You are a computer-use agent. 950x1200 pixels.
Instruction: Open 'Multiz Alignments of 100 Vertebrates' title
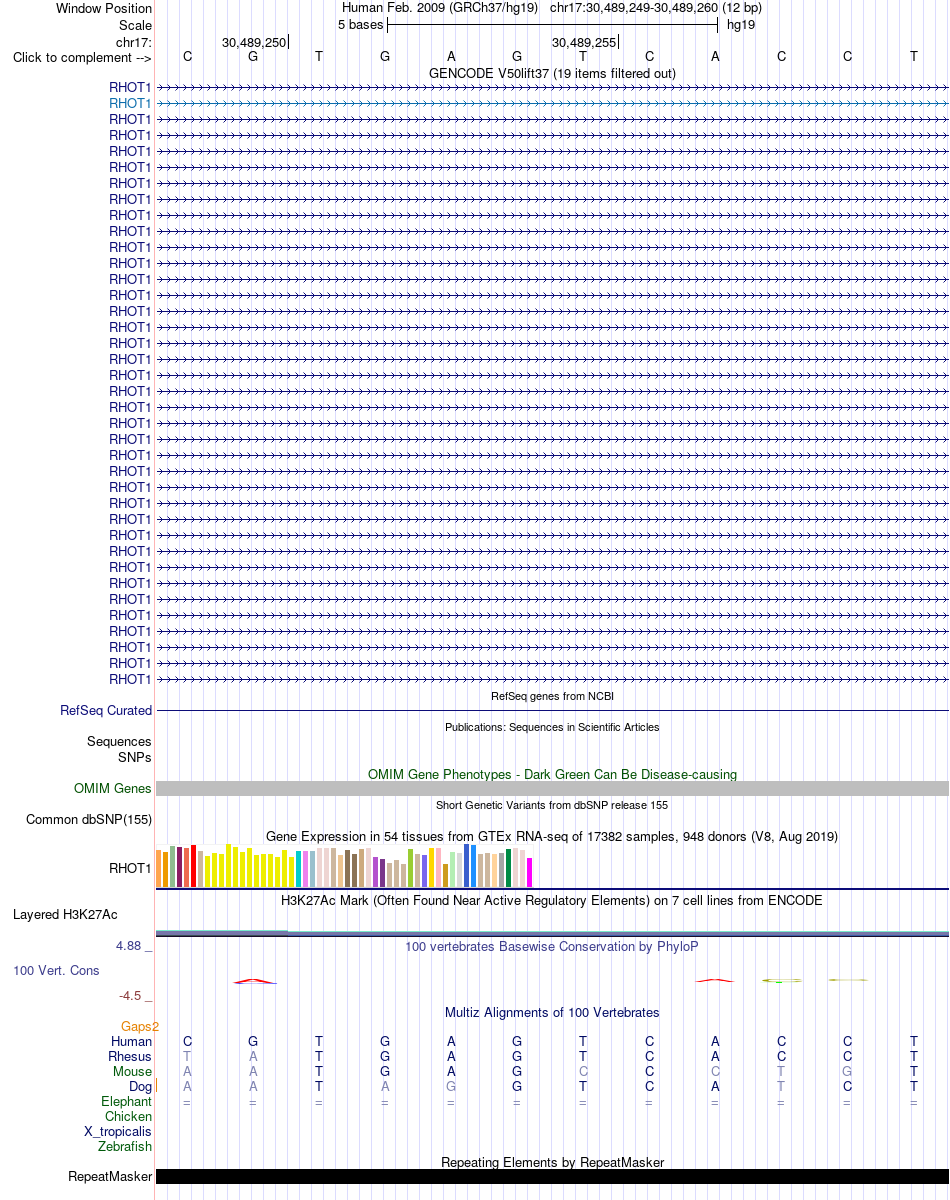click(x=552, y=1013)
